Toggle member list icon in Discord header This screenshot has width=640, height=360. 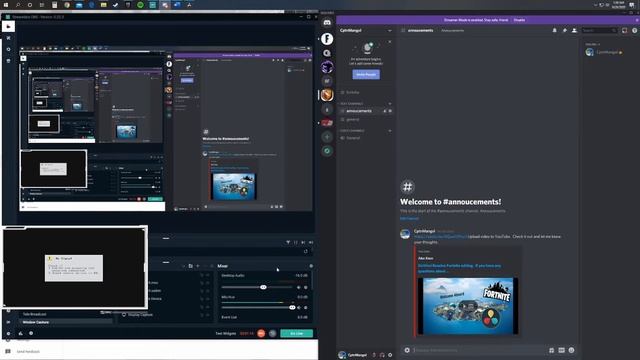pyautogui.click(x=574, y=30)
